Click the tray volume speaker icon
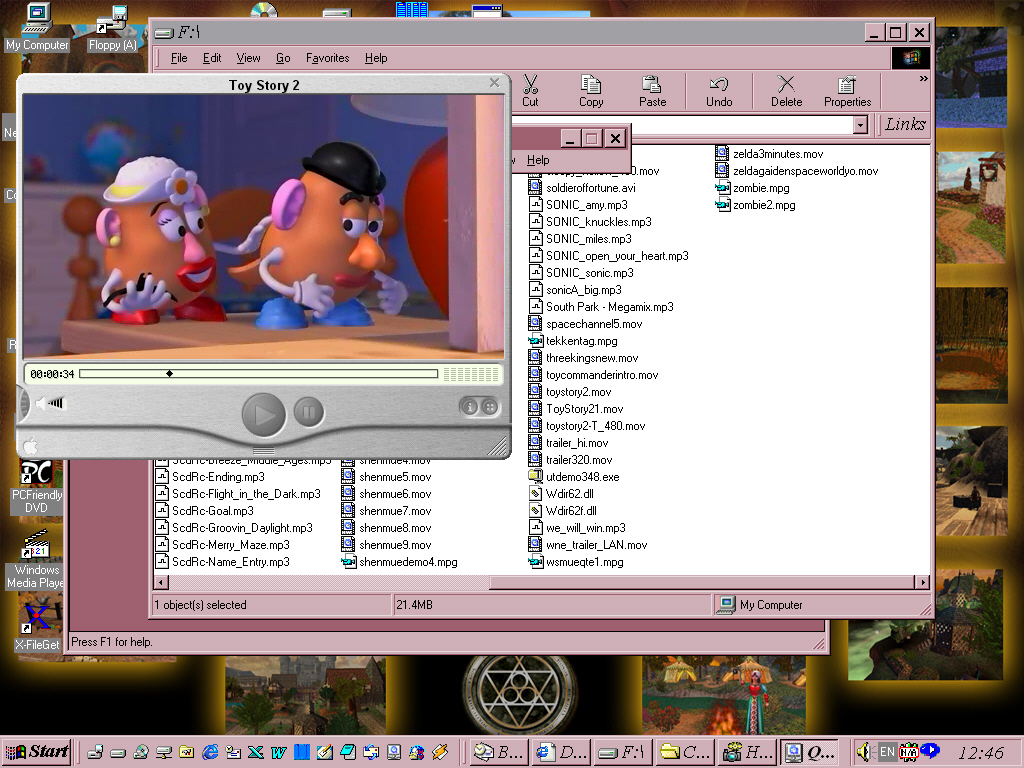Viewport: 1024px width, 768px height. [865, 752]
